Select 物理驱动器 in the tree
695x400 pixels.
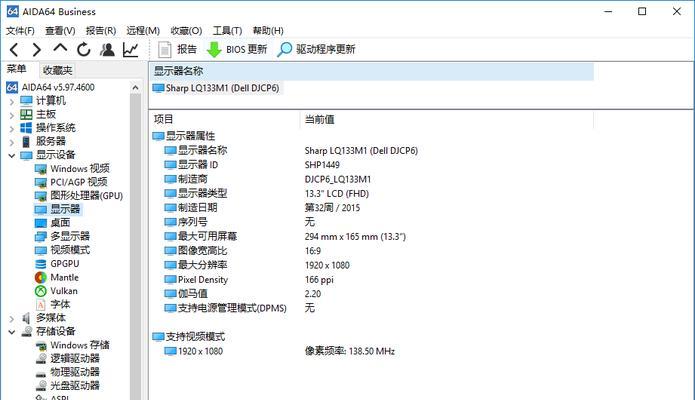point(68,372)
